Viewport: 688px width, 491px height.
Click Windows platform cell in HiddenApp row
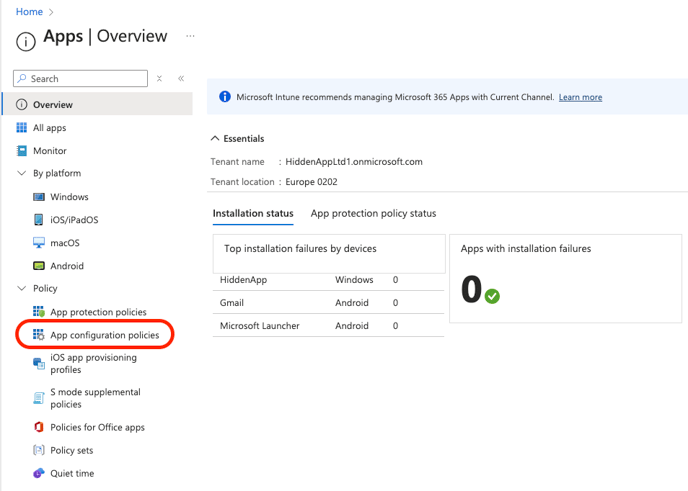point(354,280)
